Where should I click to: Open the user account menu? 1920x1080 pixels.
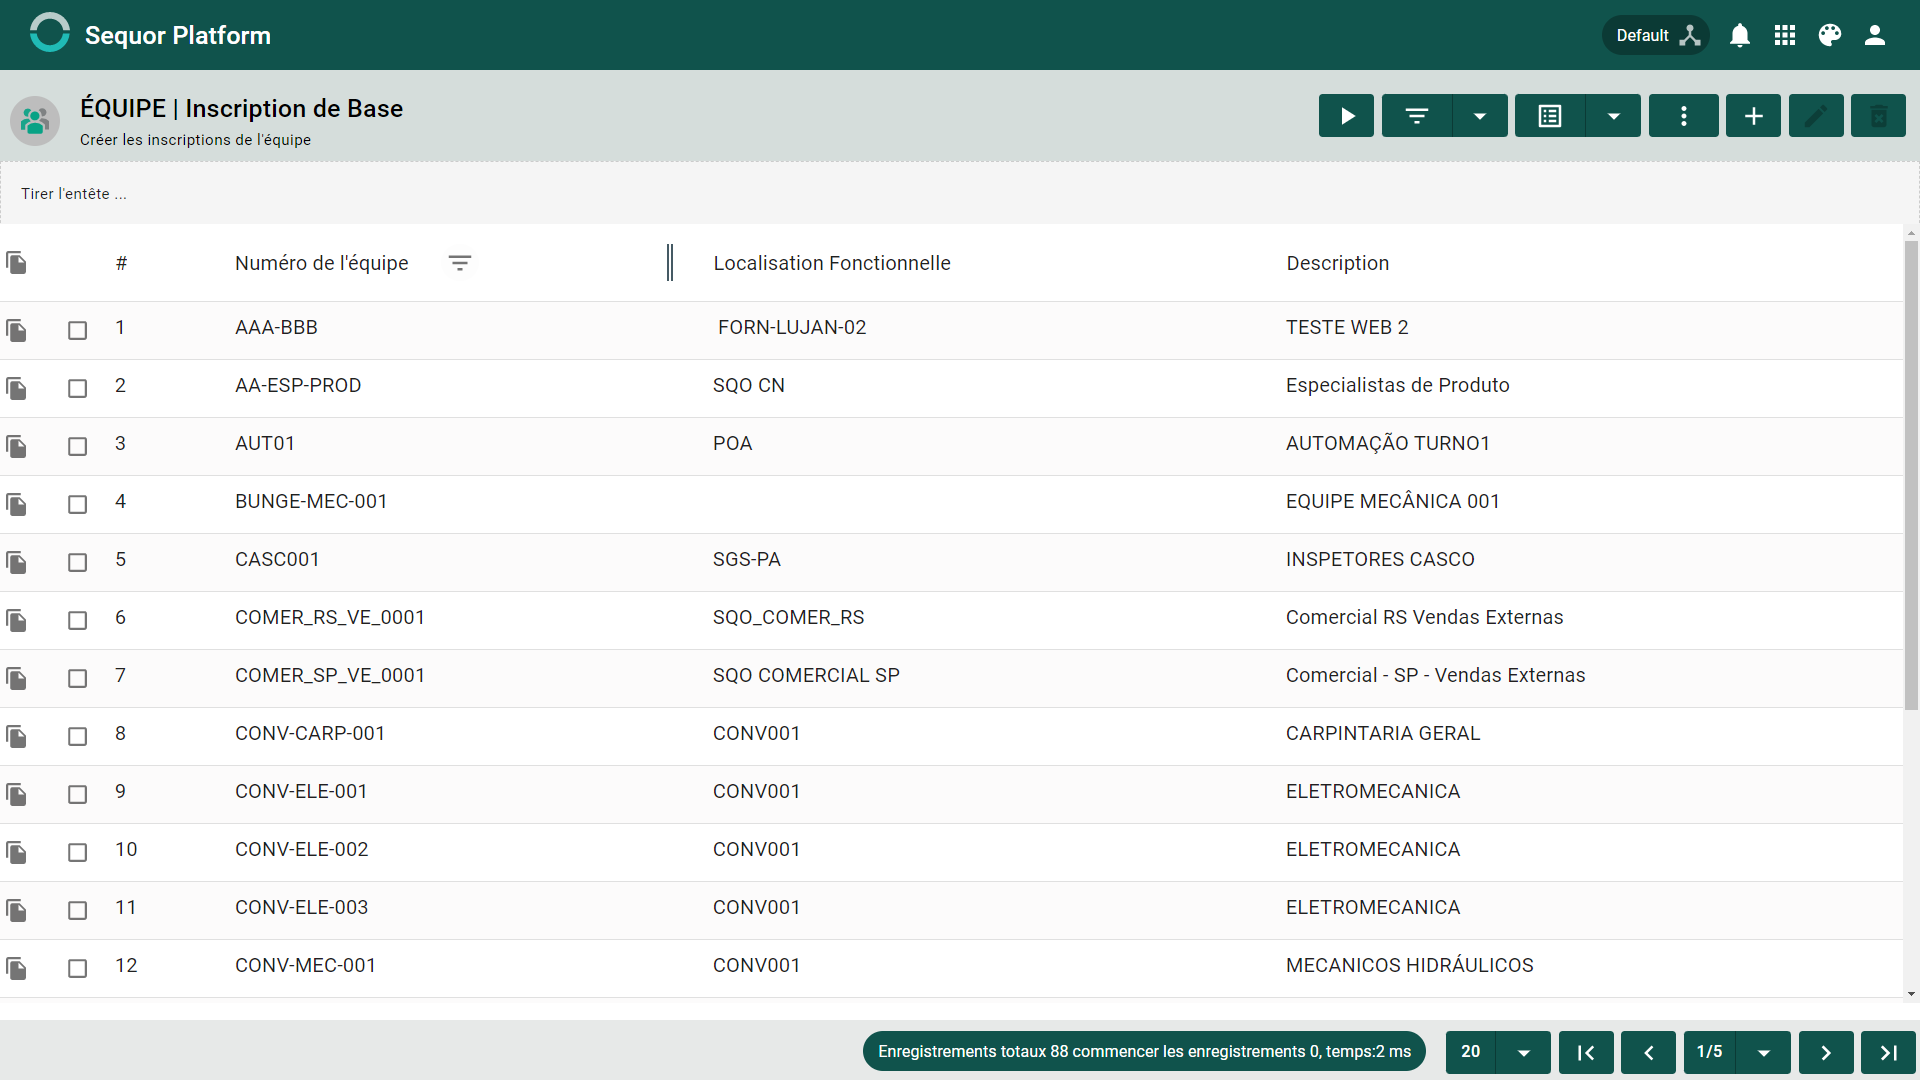(x=1875, y=35)
